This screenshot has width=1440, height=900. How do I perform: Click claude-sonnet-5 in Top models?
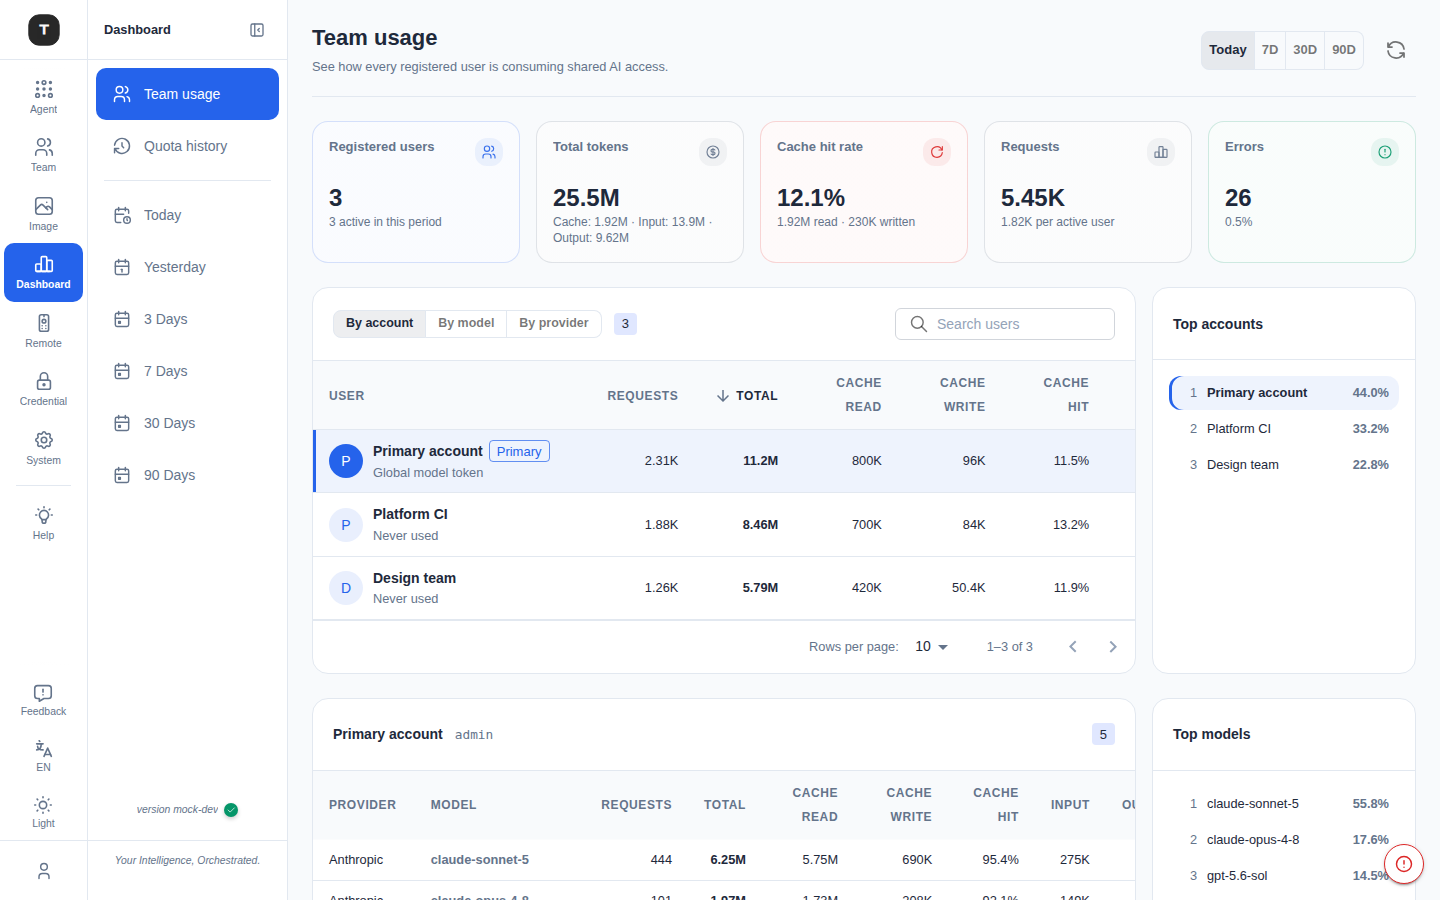(1284, 804)
